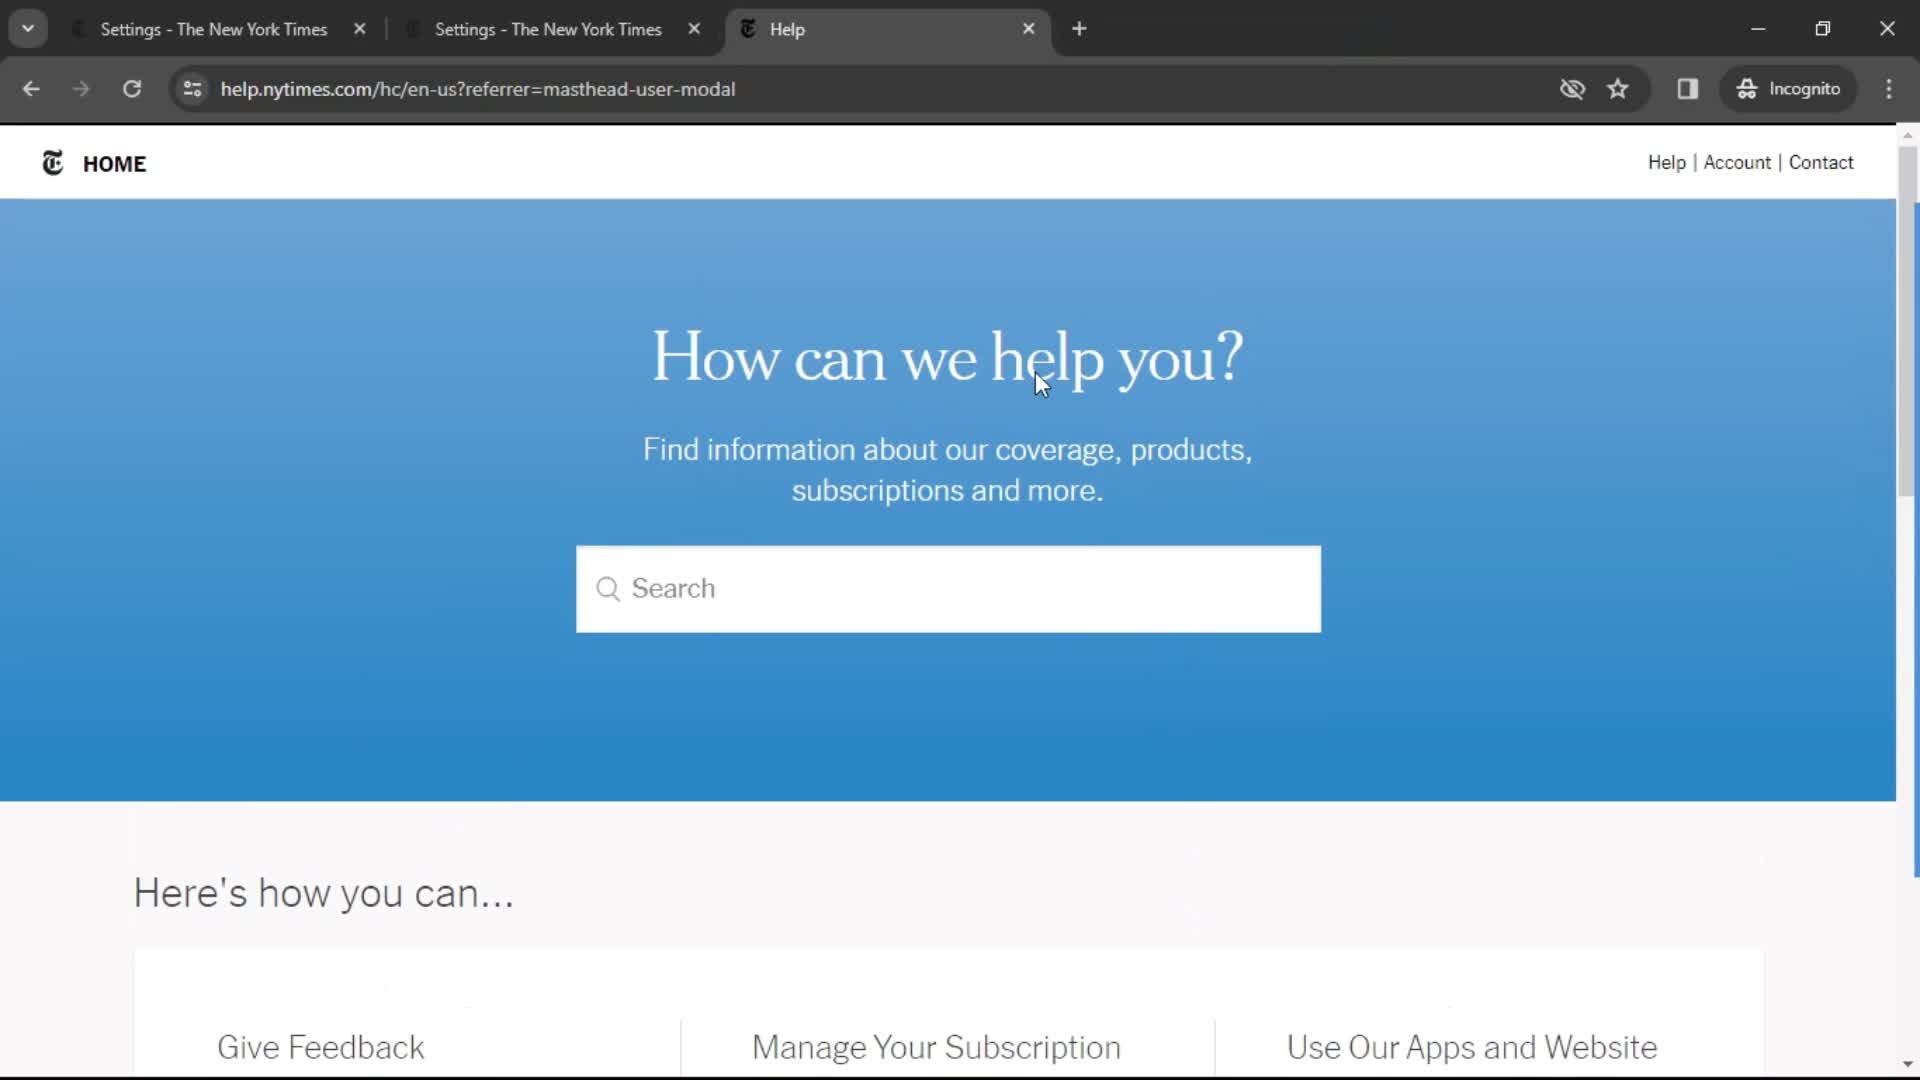
Task: Click the Help navigation link
Action: (1665, 162)
